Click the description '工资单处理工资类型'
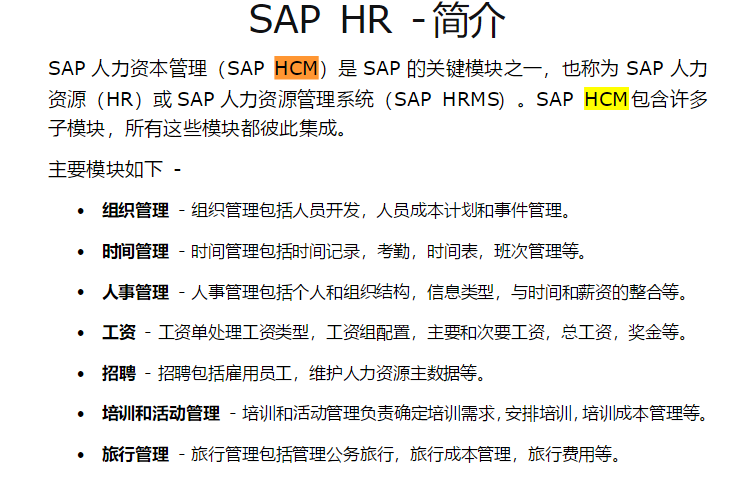Image resolution: width=739 pixels, height=478 pixels. click(233, 332)
